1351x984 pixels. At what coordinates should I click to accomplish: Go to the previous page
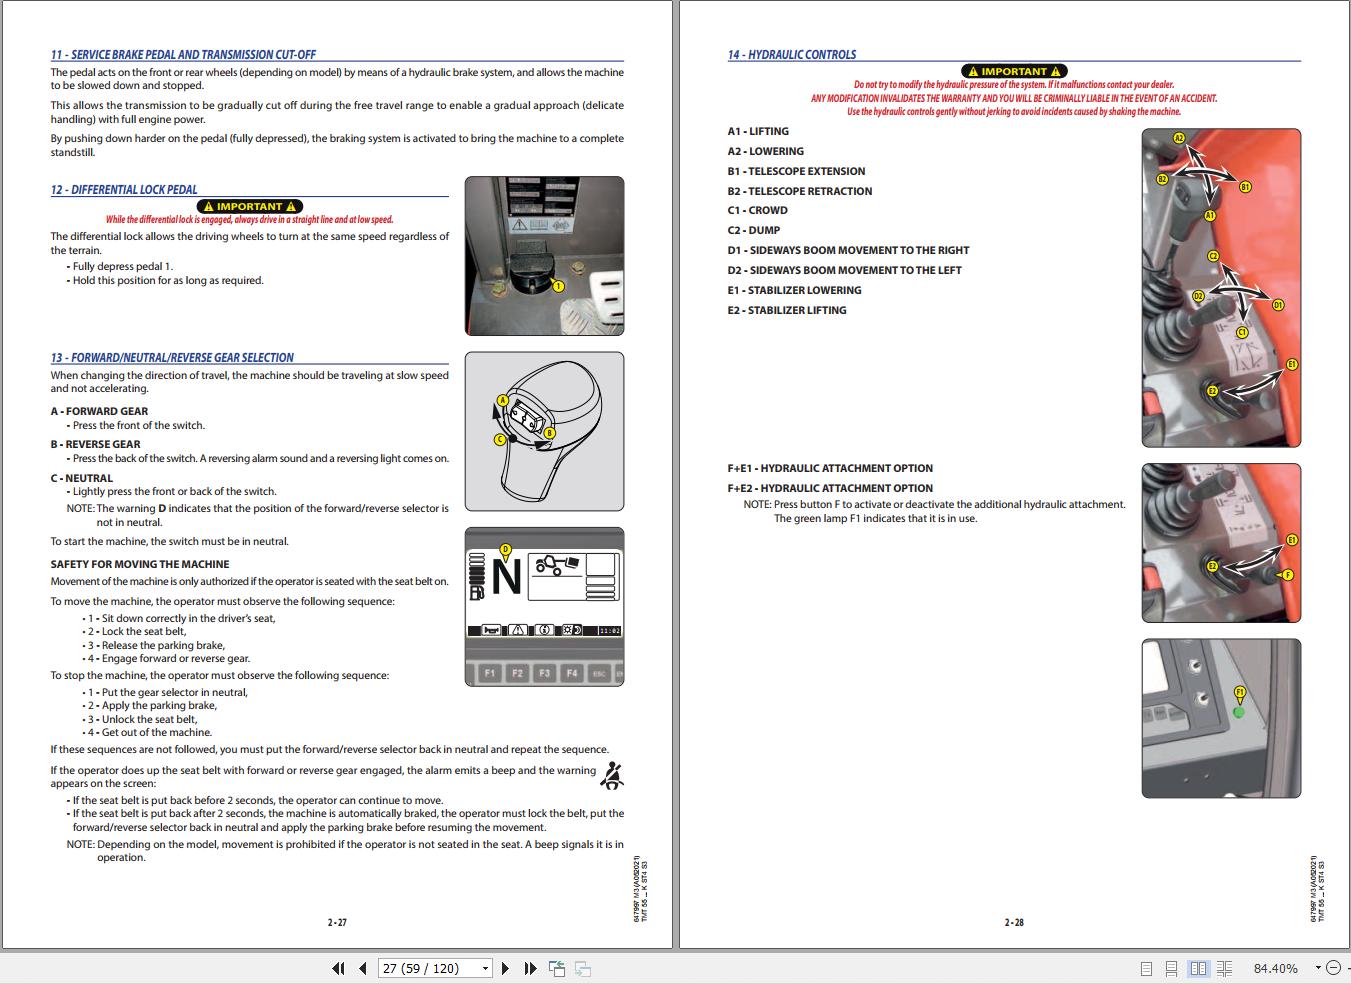click(362, 968)
